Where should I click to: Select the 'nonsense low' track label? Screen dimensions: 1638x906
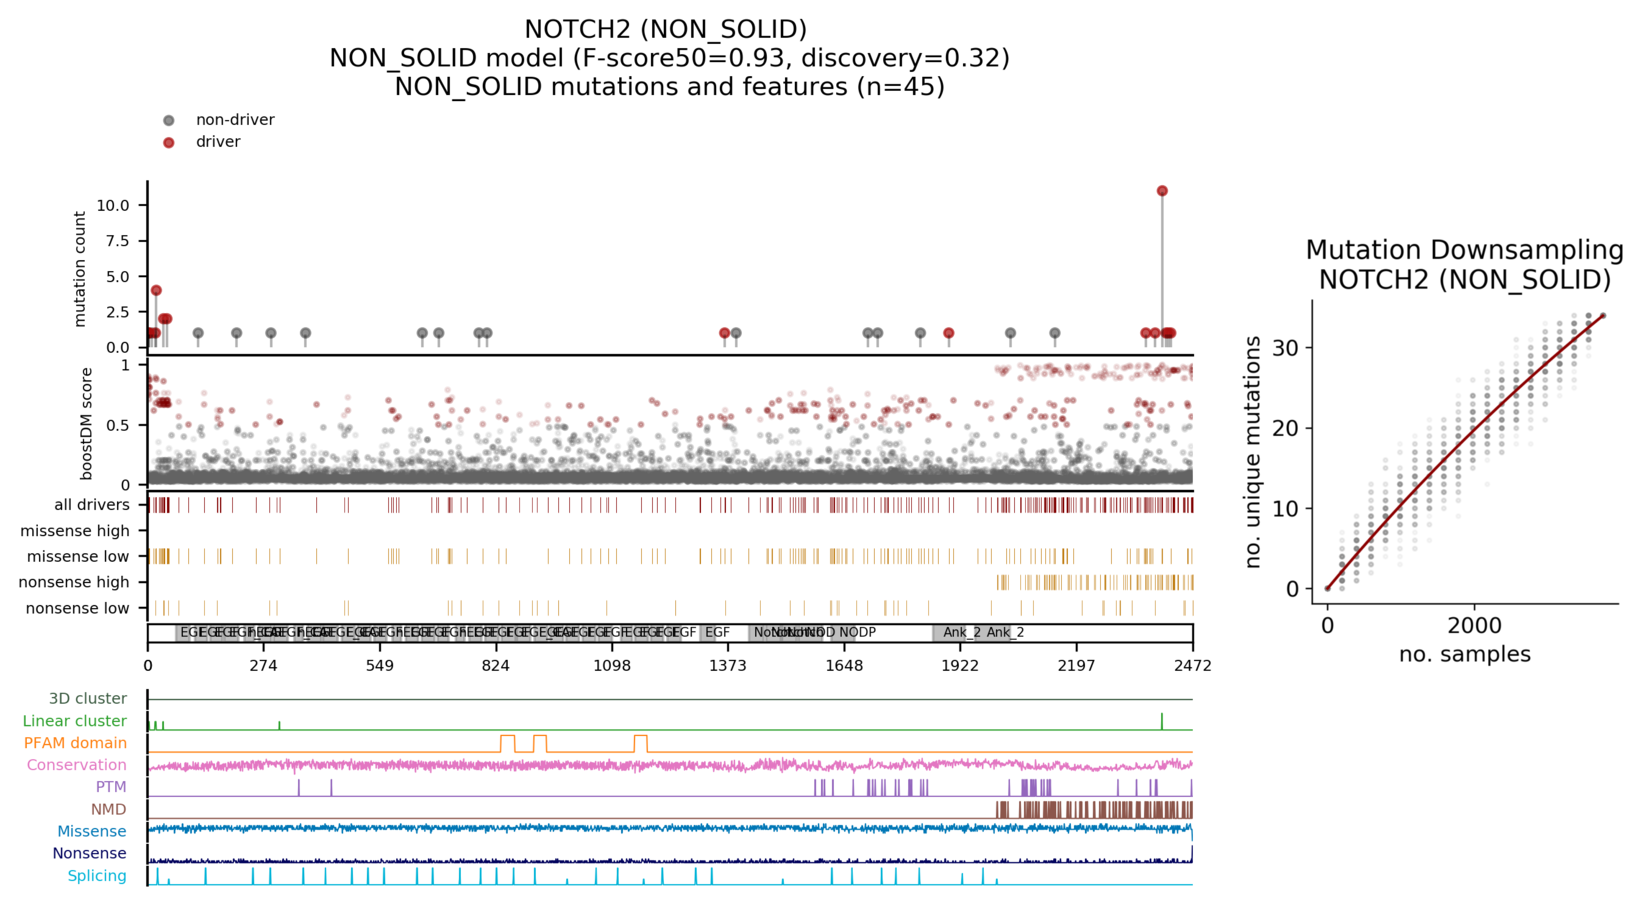[77, 608]
